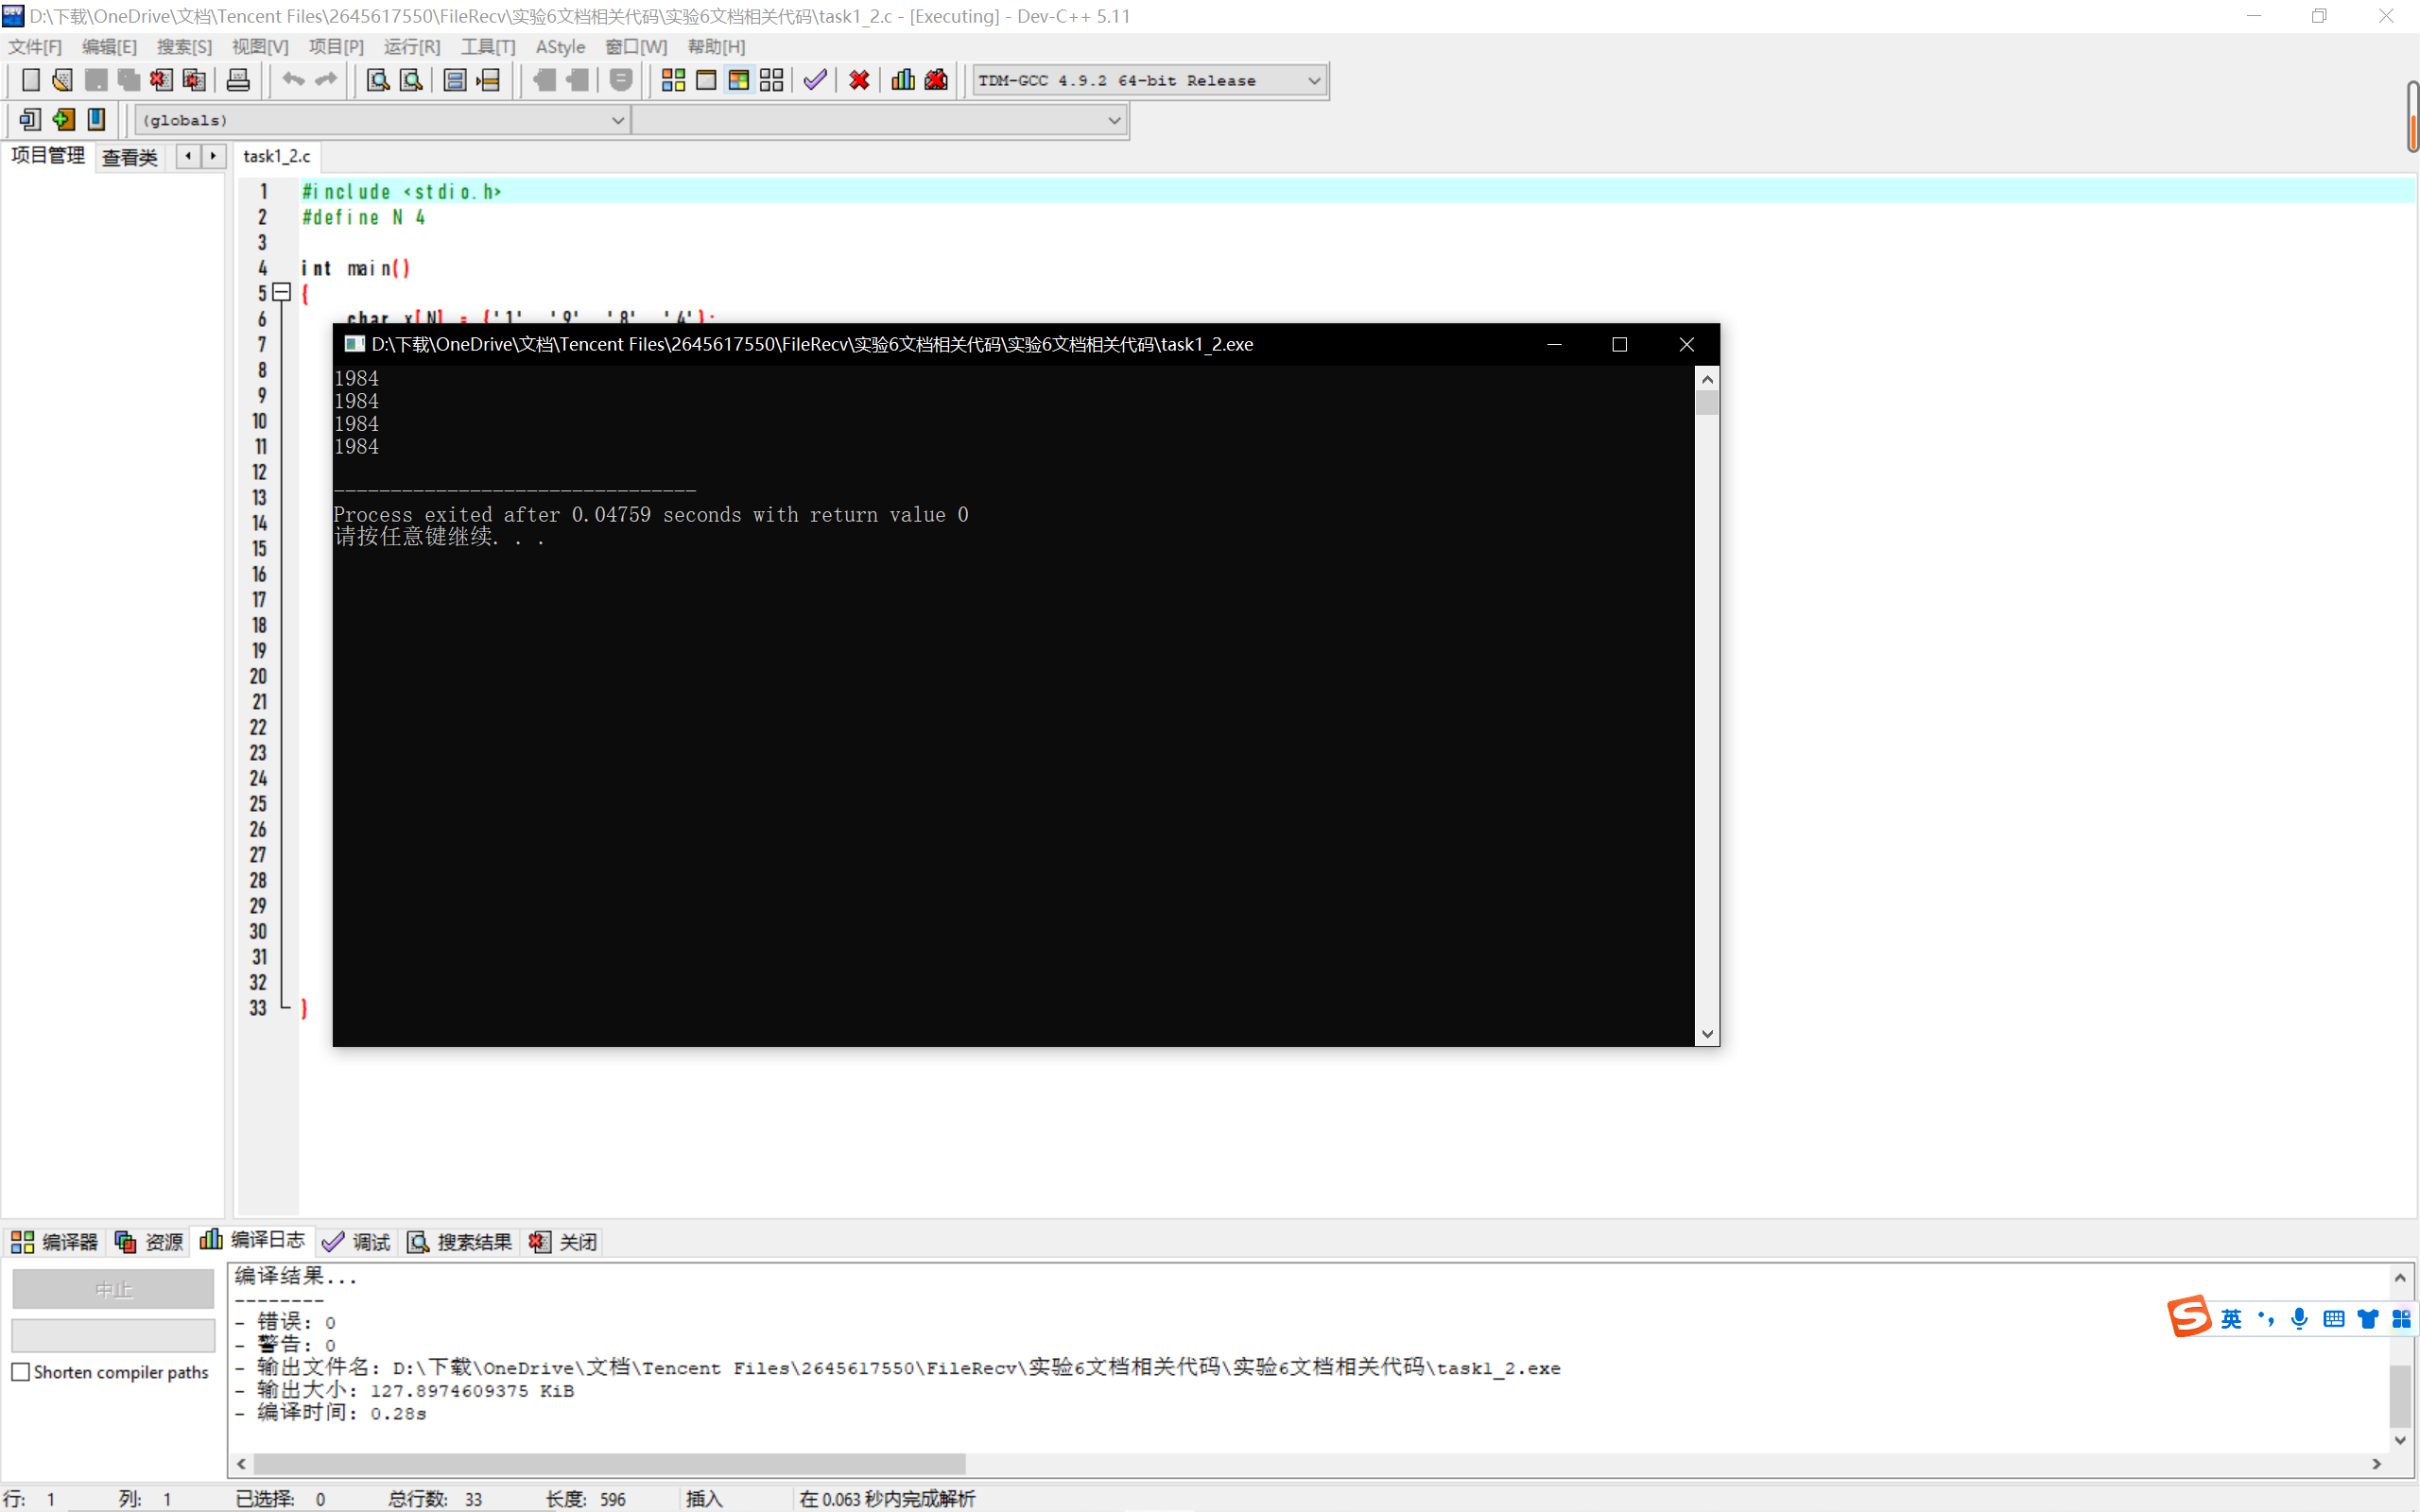The width and height of the screenshot is (2420, 1512).
Task: Click the profile analysis bar chart icon
Action: (x=903, y=80)
